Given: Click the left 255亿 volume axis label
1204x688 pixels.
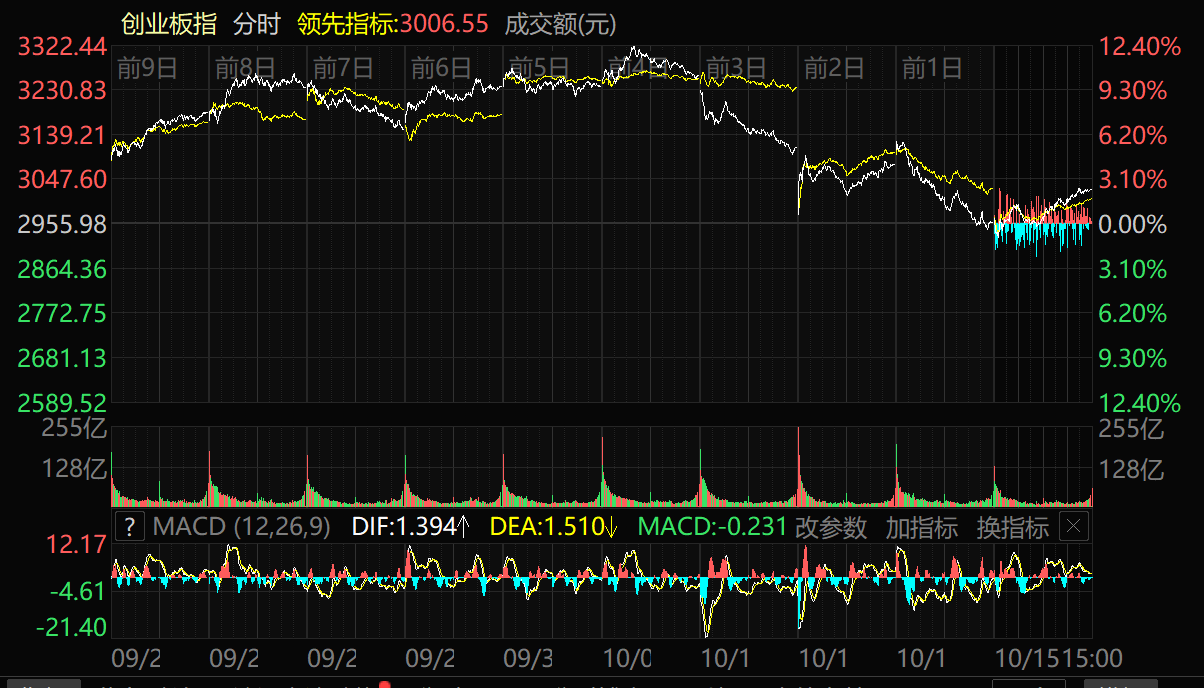Looking at the screenshot, I should (x=73, y=430).
